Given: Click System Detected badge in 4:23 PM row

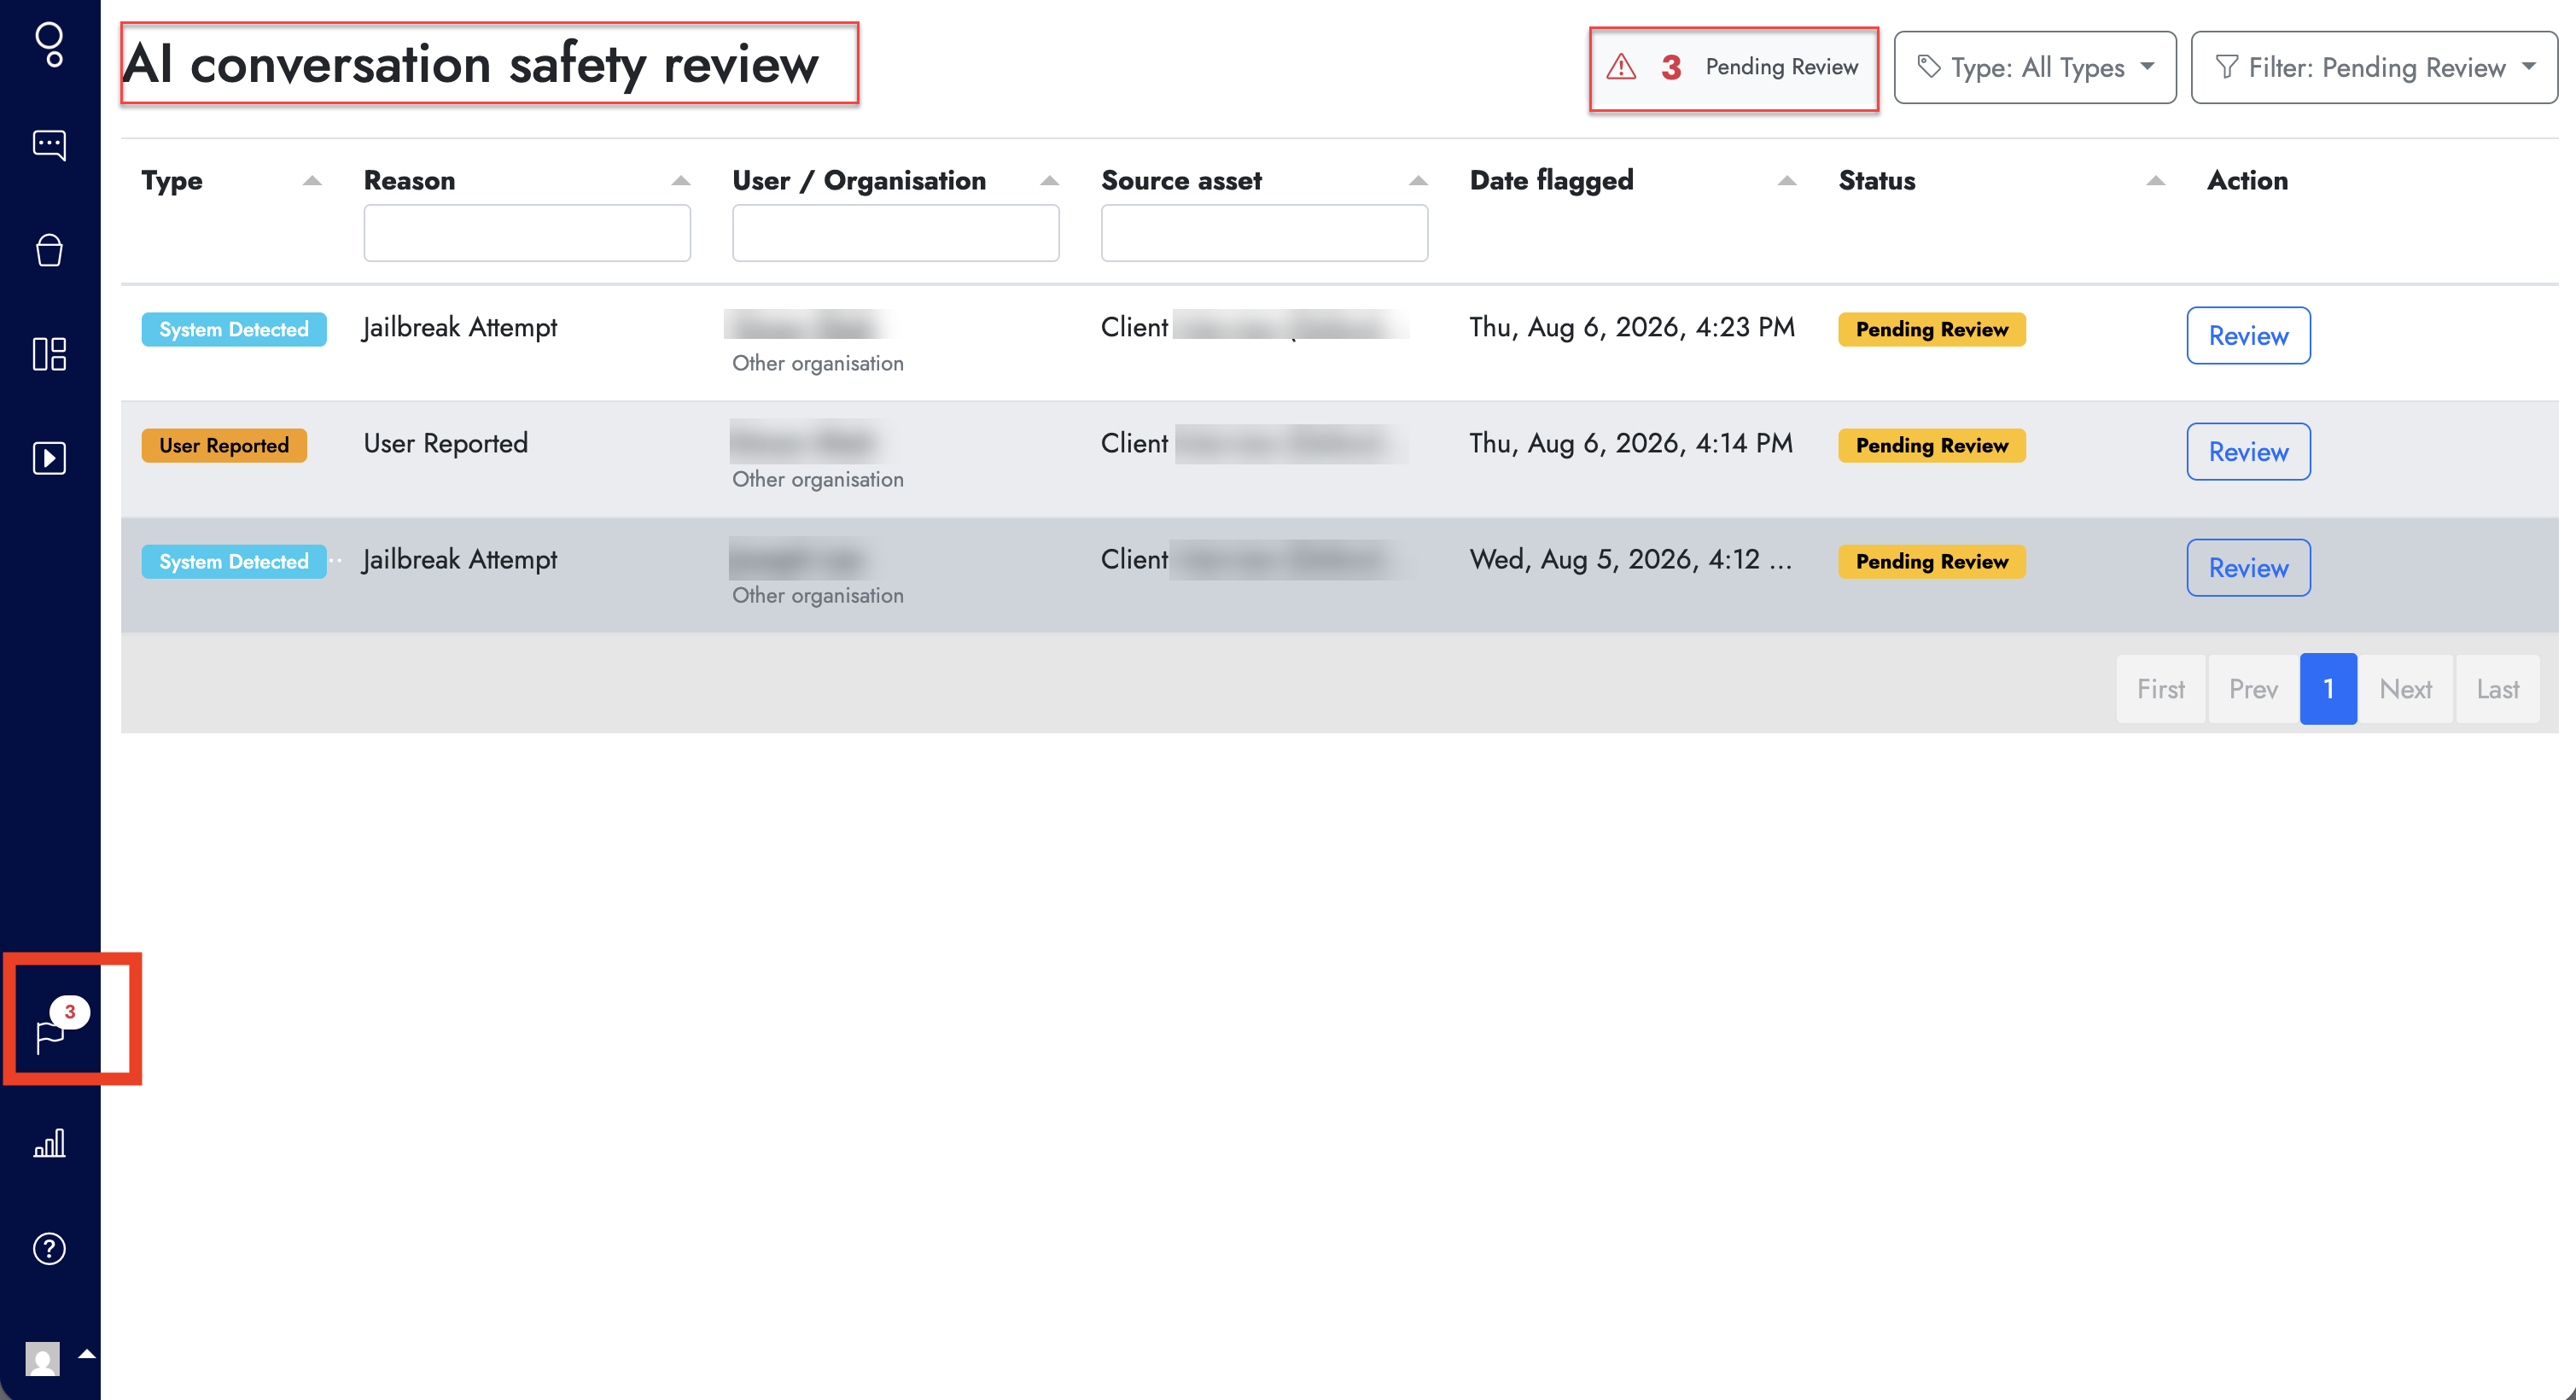Looking at the screenshot, I should 234,329.
